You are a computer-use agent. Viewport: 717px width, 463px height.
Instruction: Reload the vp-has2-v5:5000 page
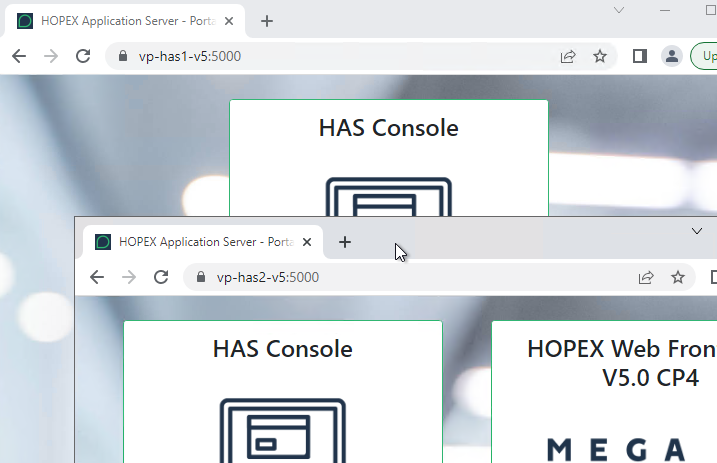click(x=161, y=277)
